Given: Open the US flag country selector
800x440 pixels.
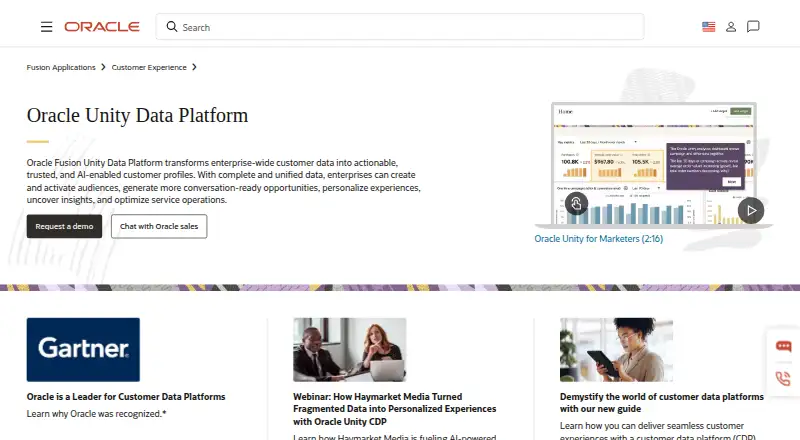Looking at the screenshot, I should tap(708, 27).
